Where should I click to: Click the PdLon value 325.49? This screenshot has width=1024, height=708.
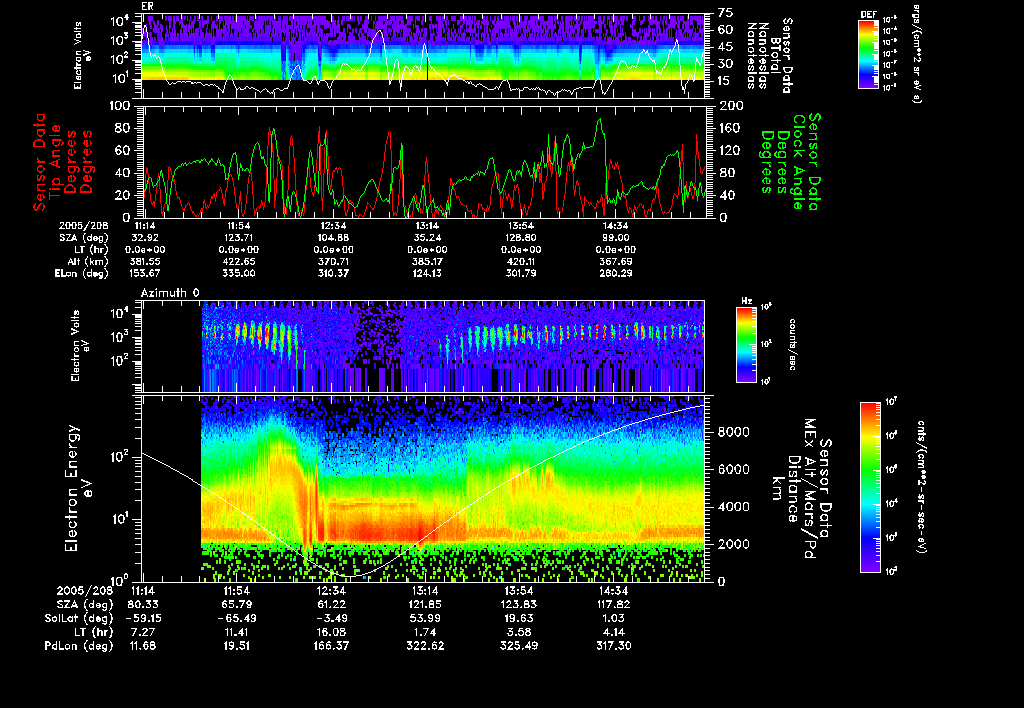pos(519,646)
